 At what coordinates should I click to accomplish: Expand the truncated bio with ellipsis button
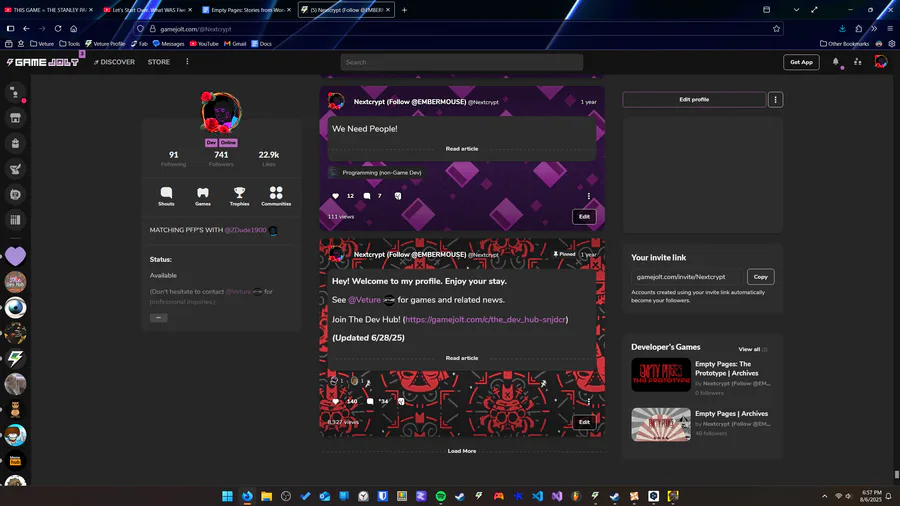pyautogui.click(x=158, y=318)
